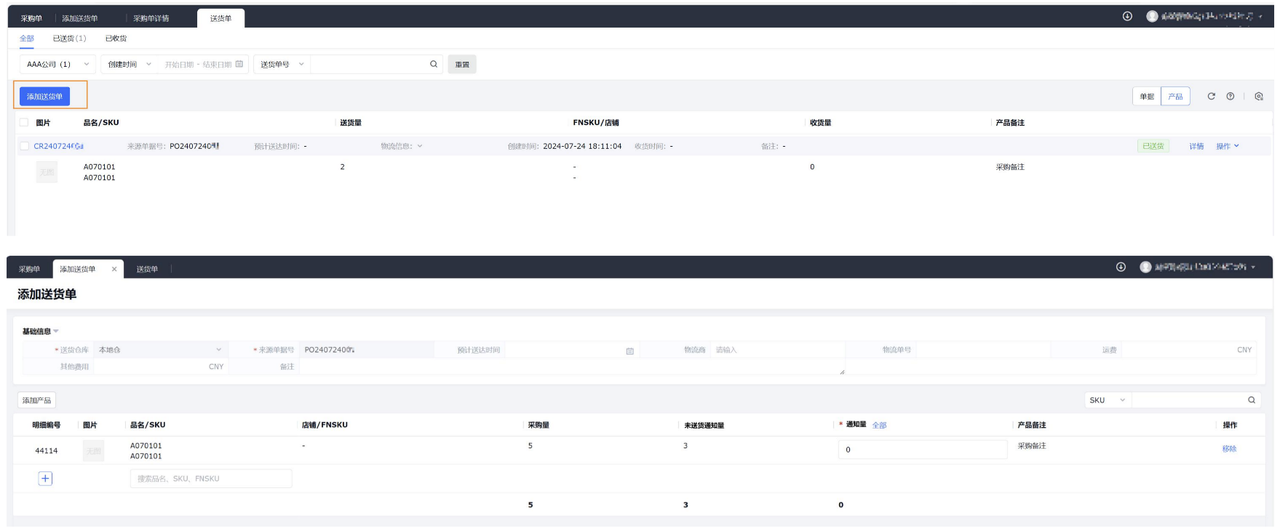The width and height of the screenshot is (1280, 531).
Task: Open the help question-mark icon in list toolbar
Action: (x=1230, y=96)
